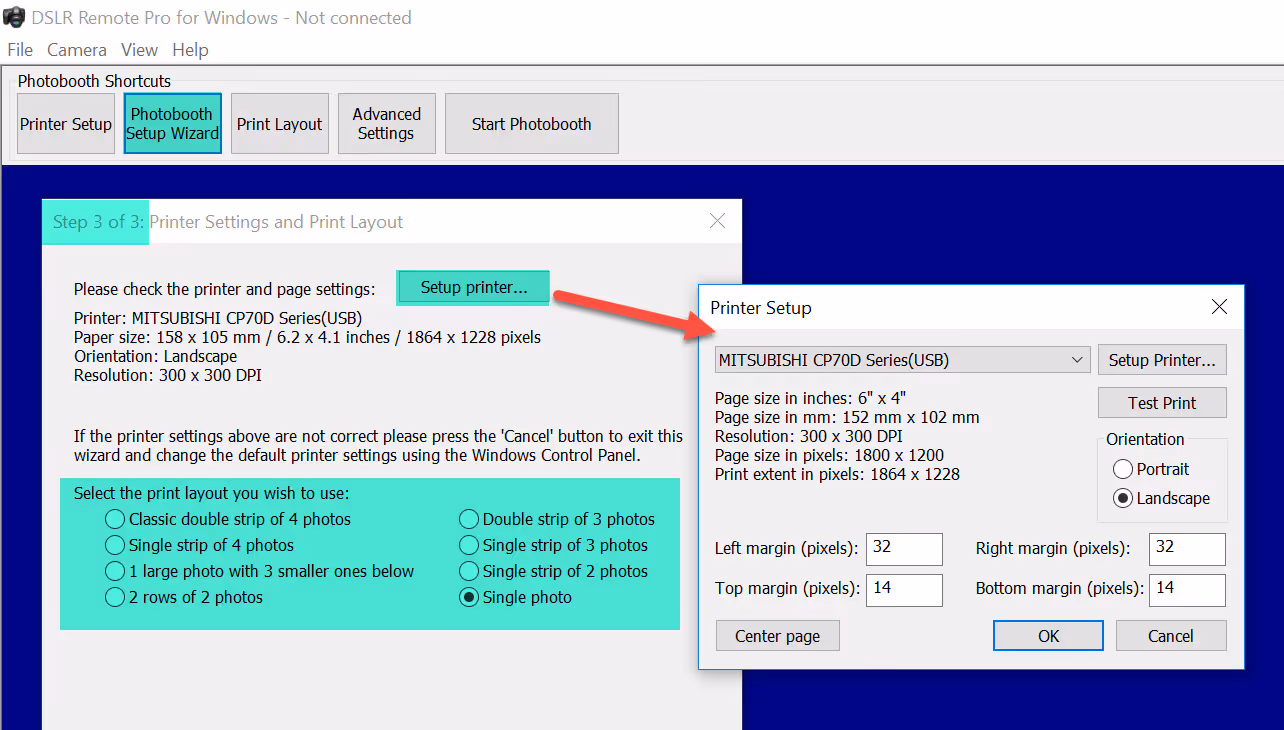The height and width of the screenshot is (730, 1284).
Task: Click 'Print extent in pixels: 1864 x 1228' text
Action: (x=837, y=474)
